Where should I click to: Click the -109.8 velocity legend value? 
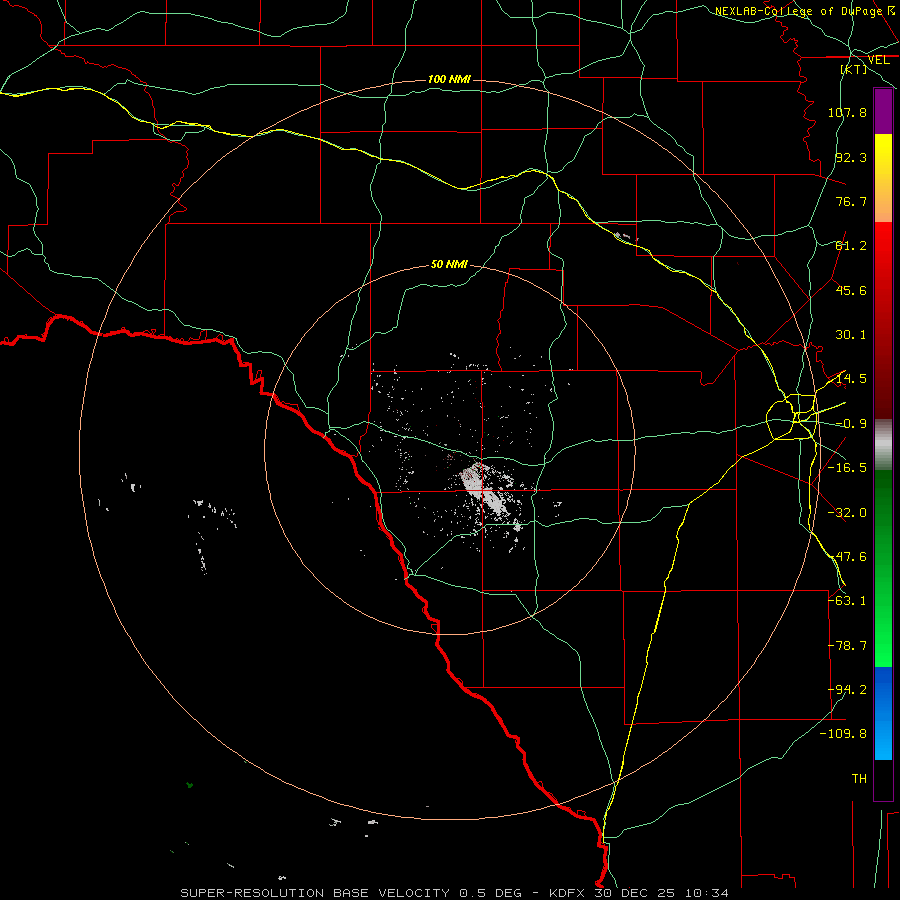coord(843,734)
